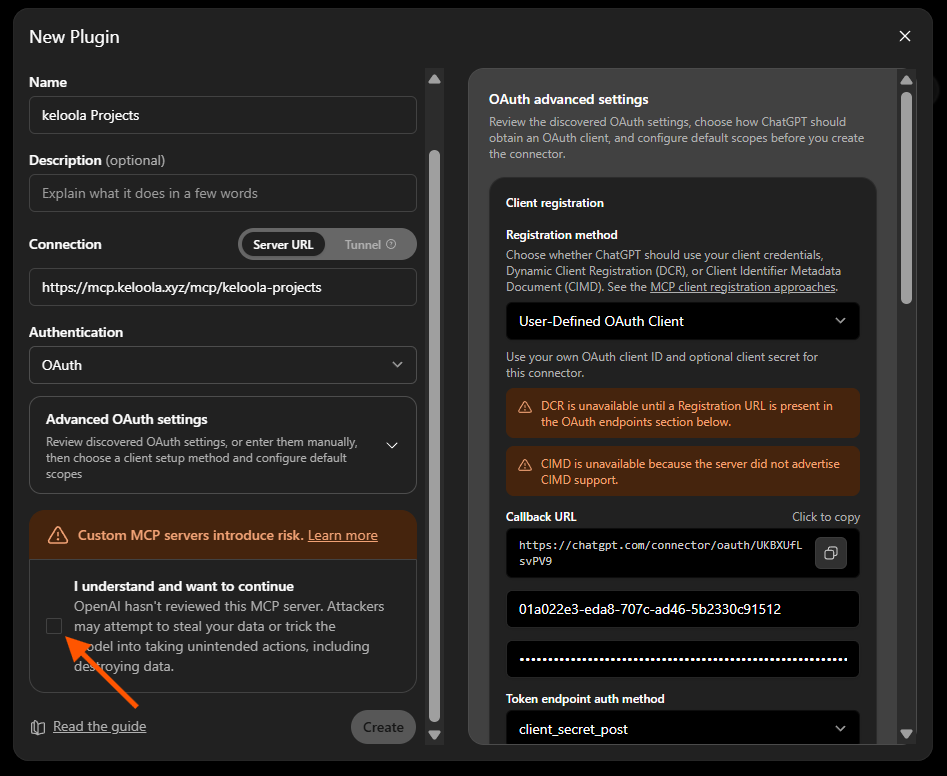Image resolution: width=947 pixels, height=776 pixels.
Task: Click the Tunnel help info icon
Action: pyautogui.click(x=391, y=244)
